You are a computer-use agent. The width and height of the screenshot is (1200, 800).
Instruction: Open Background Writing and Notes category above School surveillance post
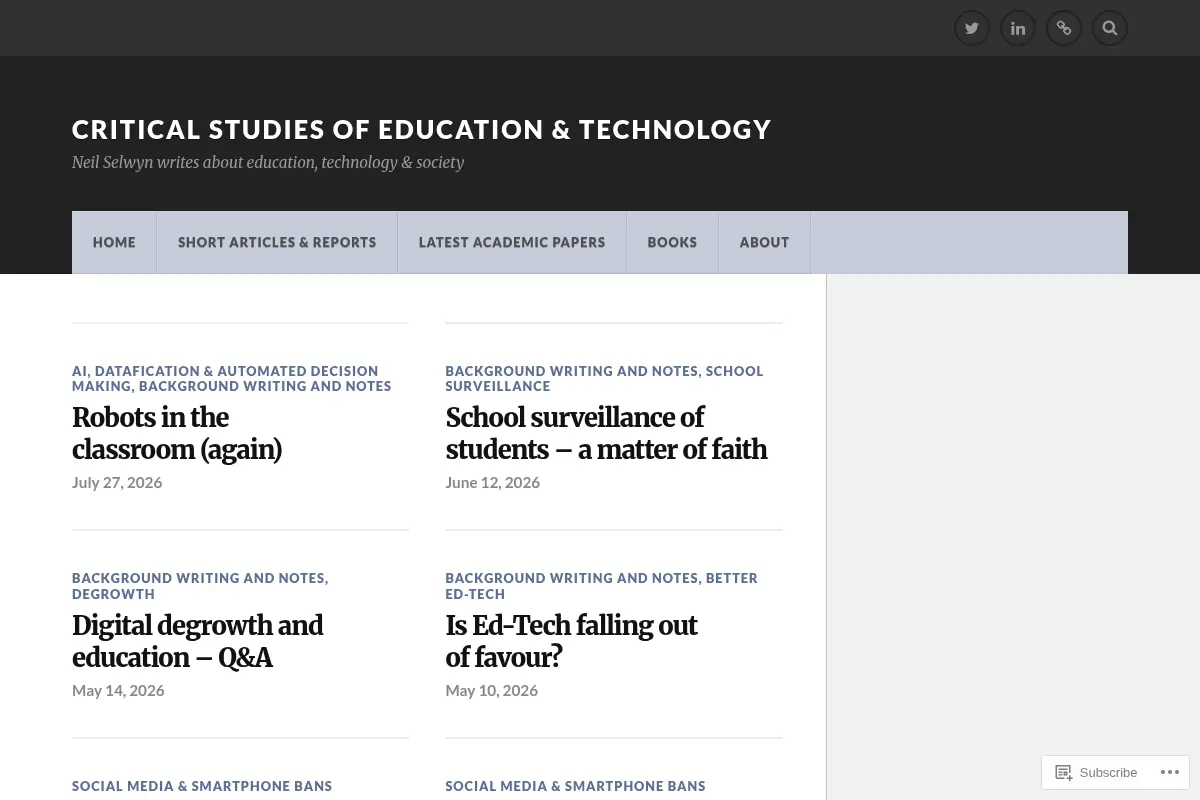click(x=571, y=371)
